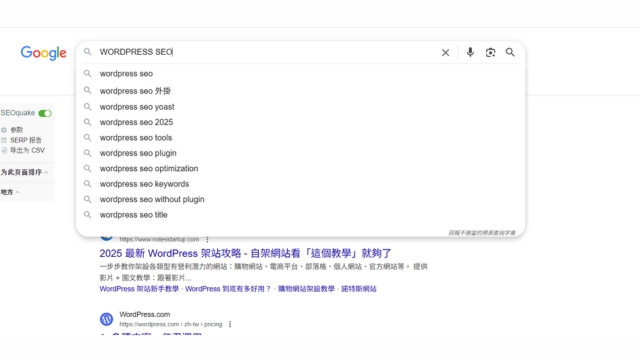The width and height of the screenshot is (640, 360).
Task: Open the WordPress 到底有多好用？ sitelink
Action: pyautogui.click(x=228, y=289)
